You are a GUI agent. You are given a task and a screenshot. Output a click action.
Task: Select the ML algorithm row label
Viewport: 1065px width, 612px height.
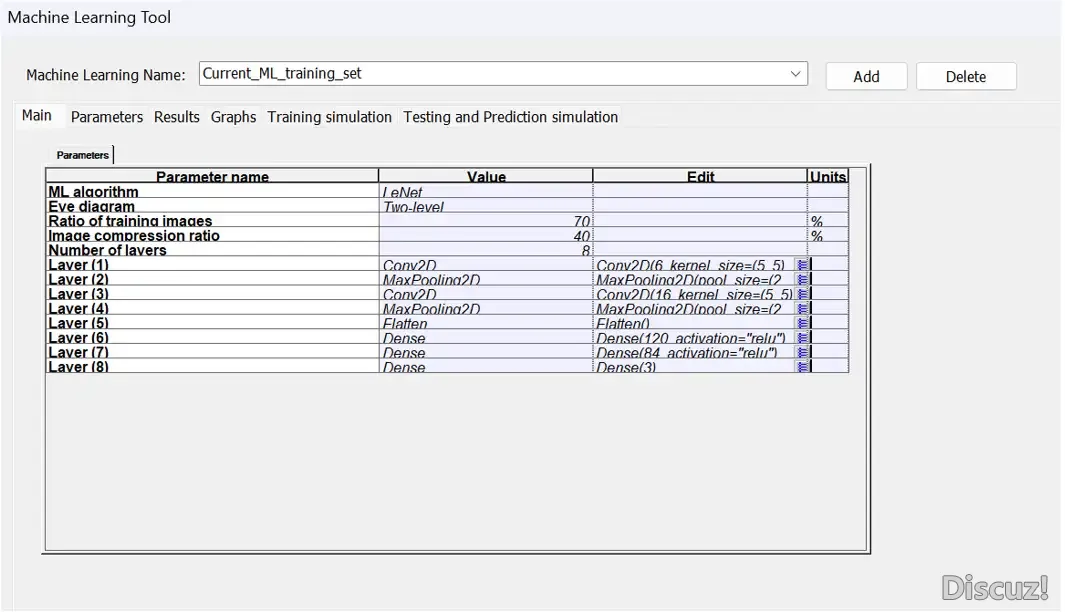tap(212, 192)
